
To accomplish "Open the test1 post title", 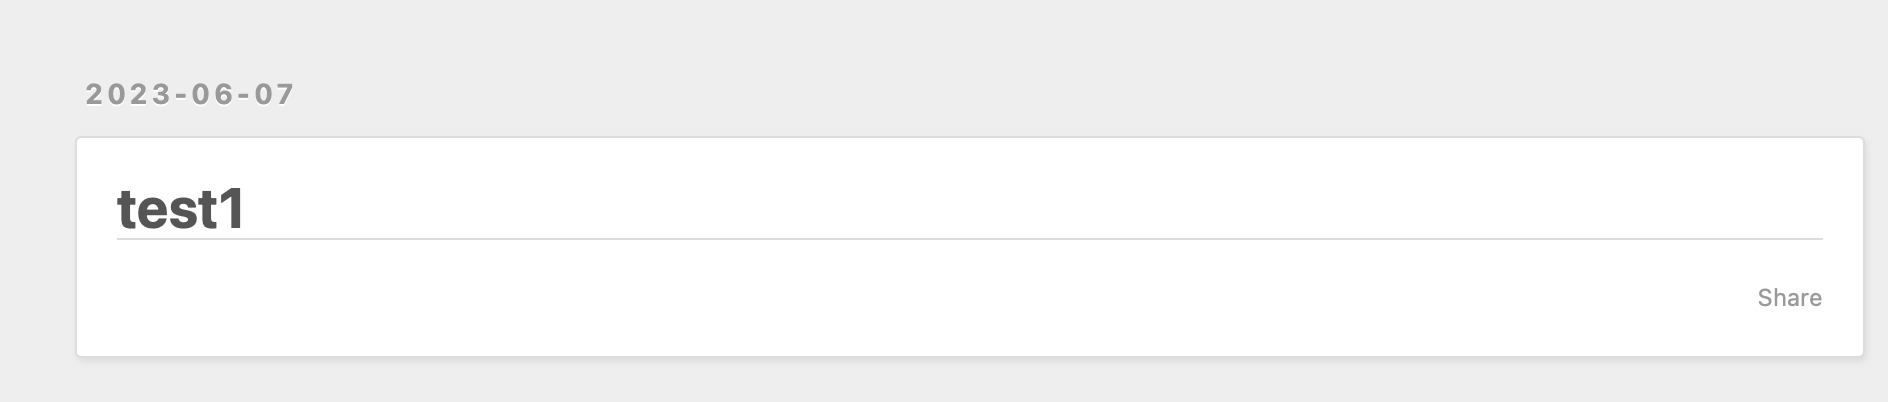I will click(x=181, y=210).
